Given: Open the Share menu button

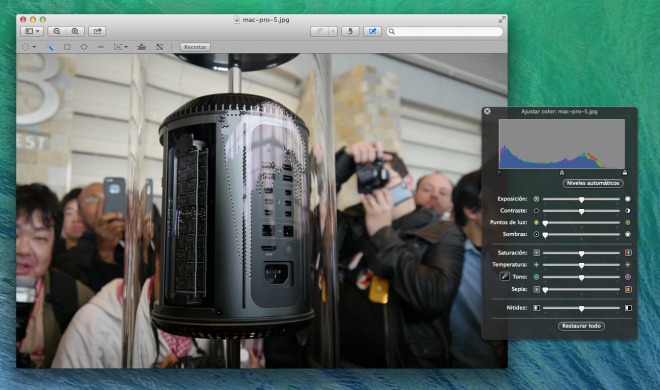Looking at the screenshot, I should 97,31.
